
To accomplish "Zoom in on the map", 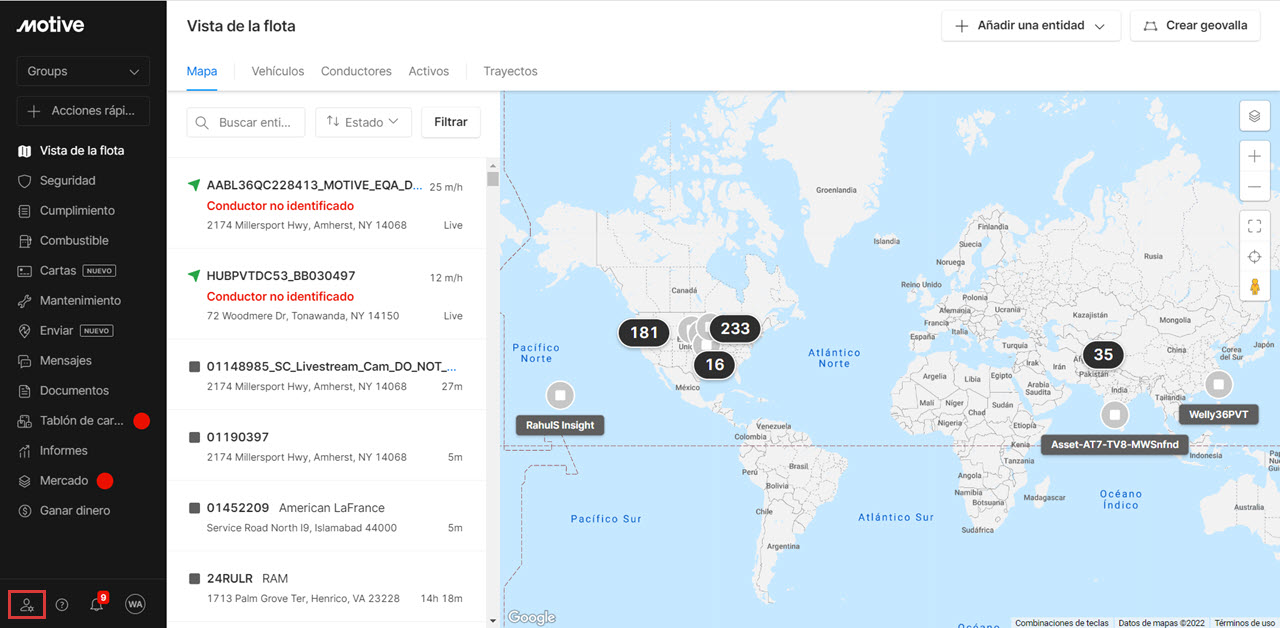I will (x=1254, y=157).
